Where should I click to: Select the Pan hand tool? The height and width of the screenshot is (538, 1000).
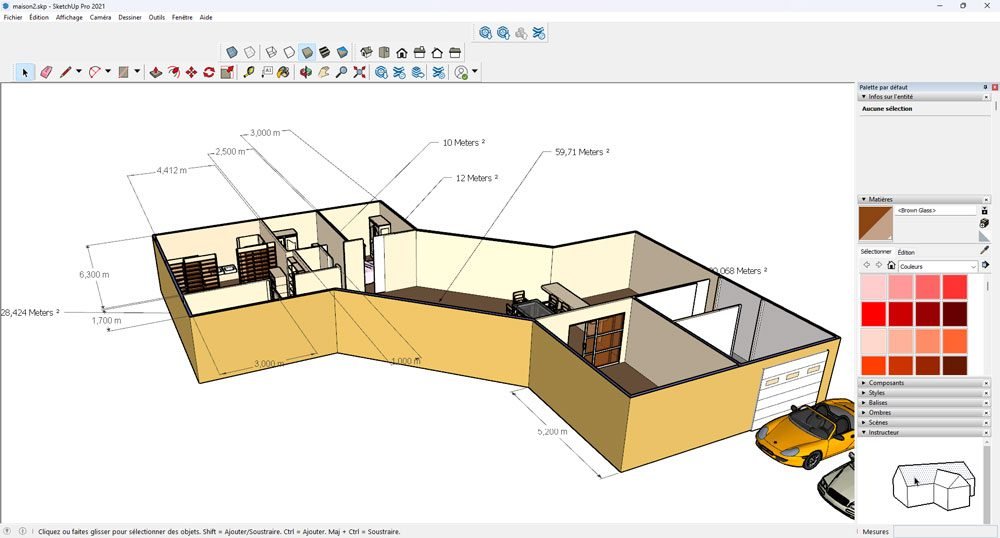pyautogui.click(x=323, y=73)
